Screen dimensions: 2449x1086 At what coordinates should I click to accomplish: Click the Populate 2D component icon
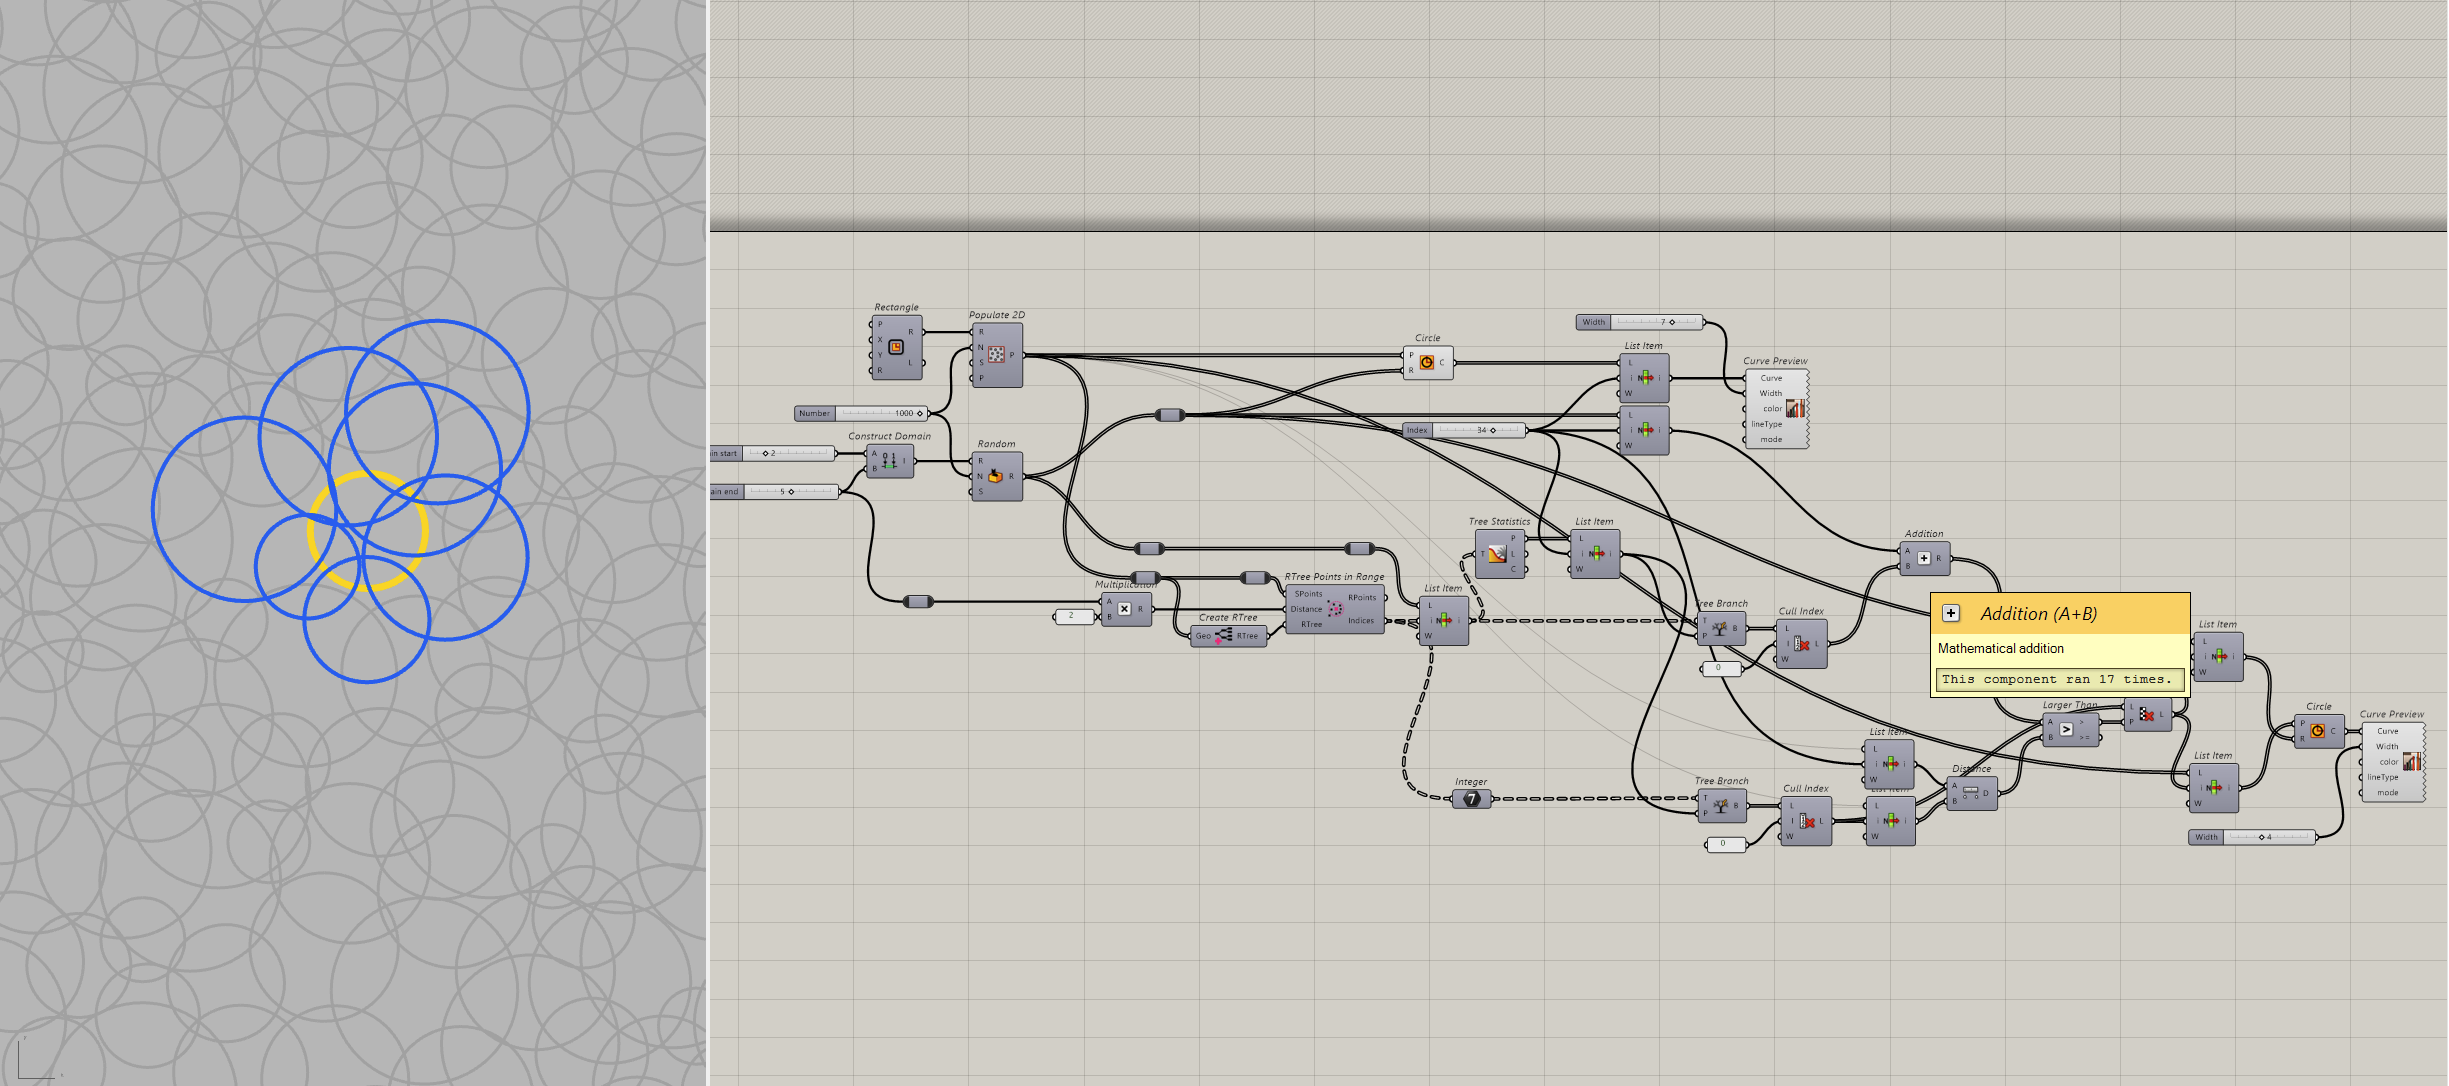coord(996,354)
